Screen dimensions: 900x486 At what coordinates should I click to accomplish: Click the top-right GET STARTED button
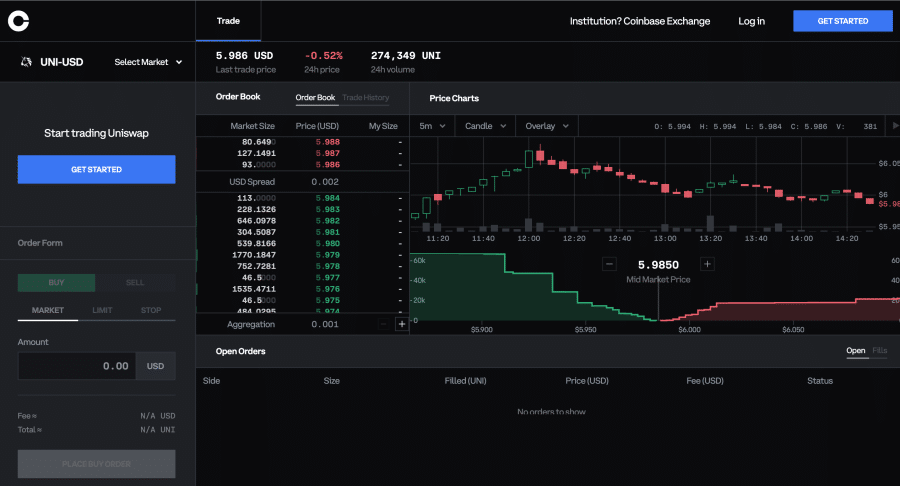coord(843,21)
